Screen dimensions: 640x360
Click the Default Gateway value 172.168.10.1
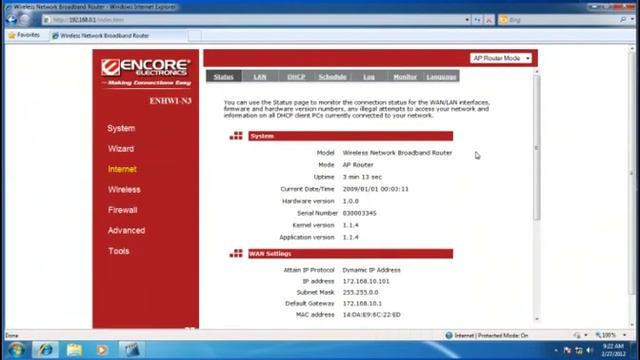coord(362,303)
